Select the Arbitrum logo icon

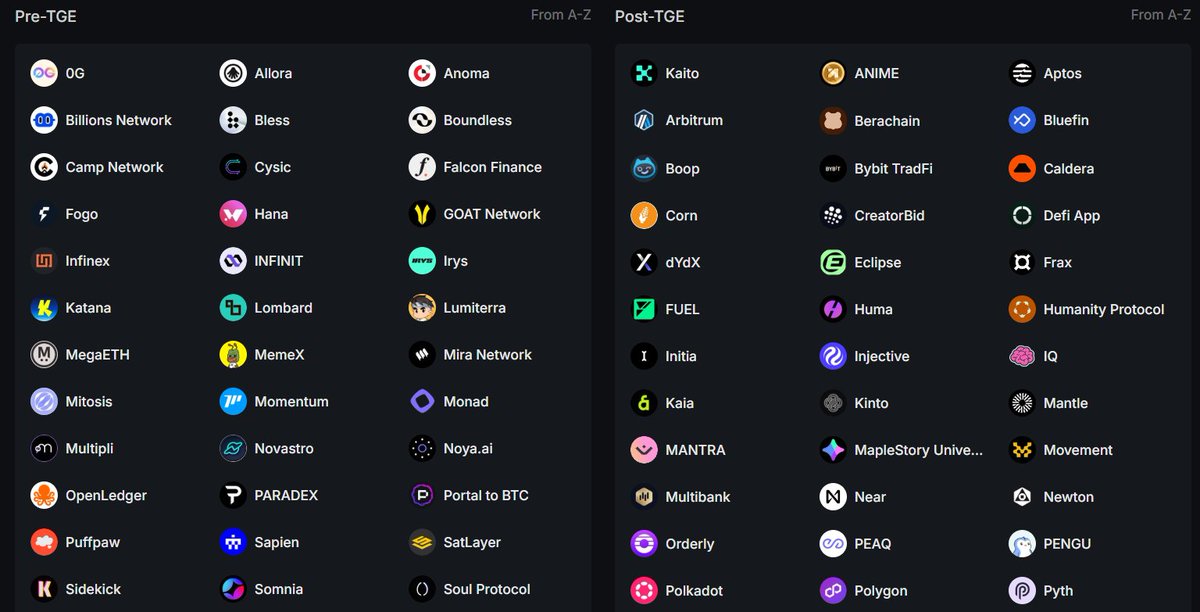pyautogui.click(x=644, y=120)
